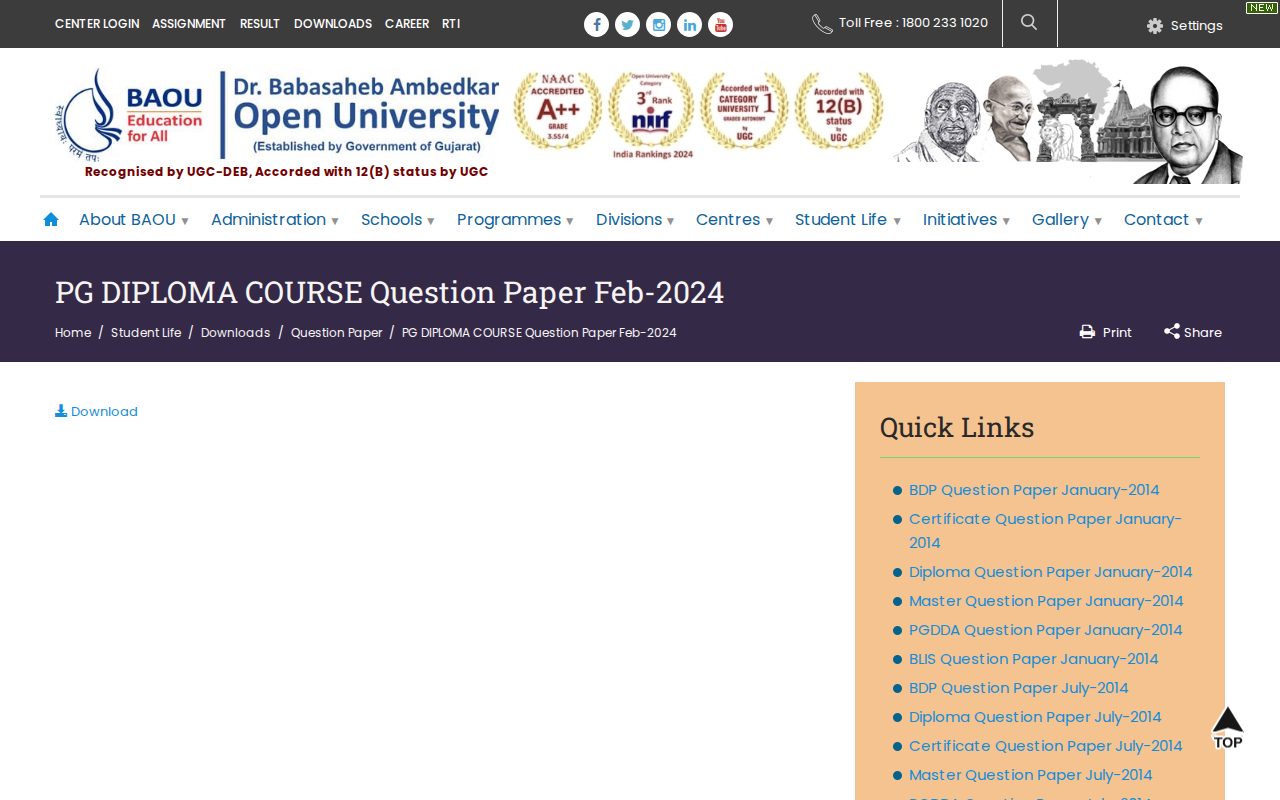
Task: Open CENTER LOGIN in top bar
Action: pyautogui.click(x=97, y=24)
